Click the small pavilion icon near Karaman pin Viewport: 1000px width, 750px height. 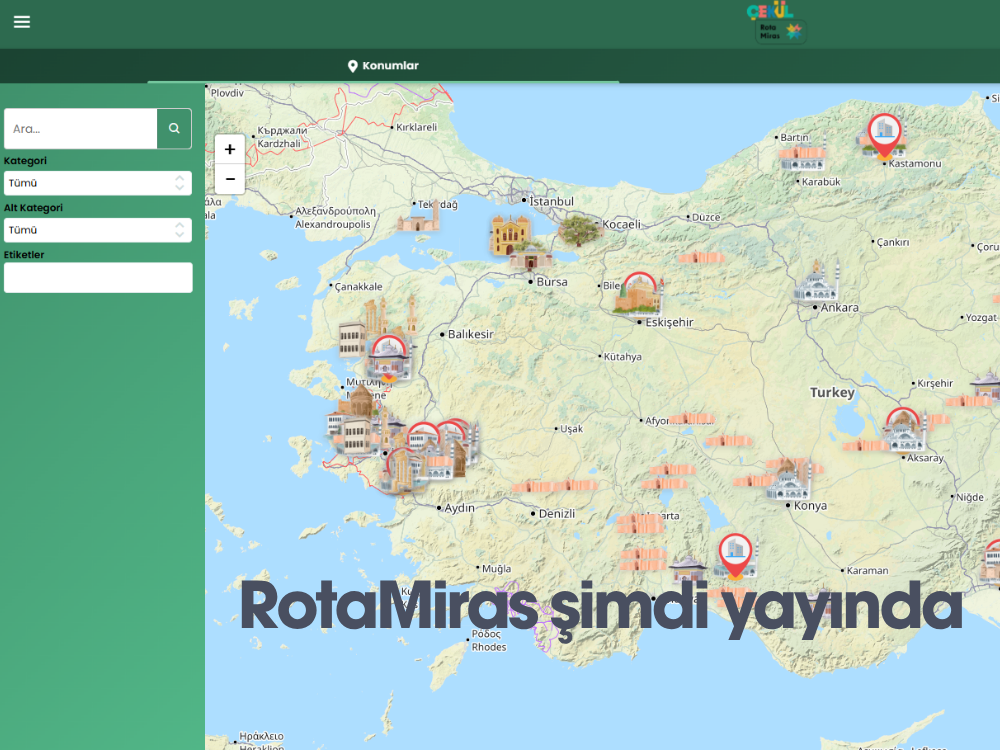coord(688,570)
